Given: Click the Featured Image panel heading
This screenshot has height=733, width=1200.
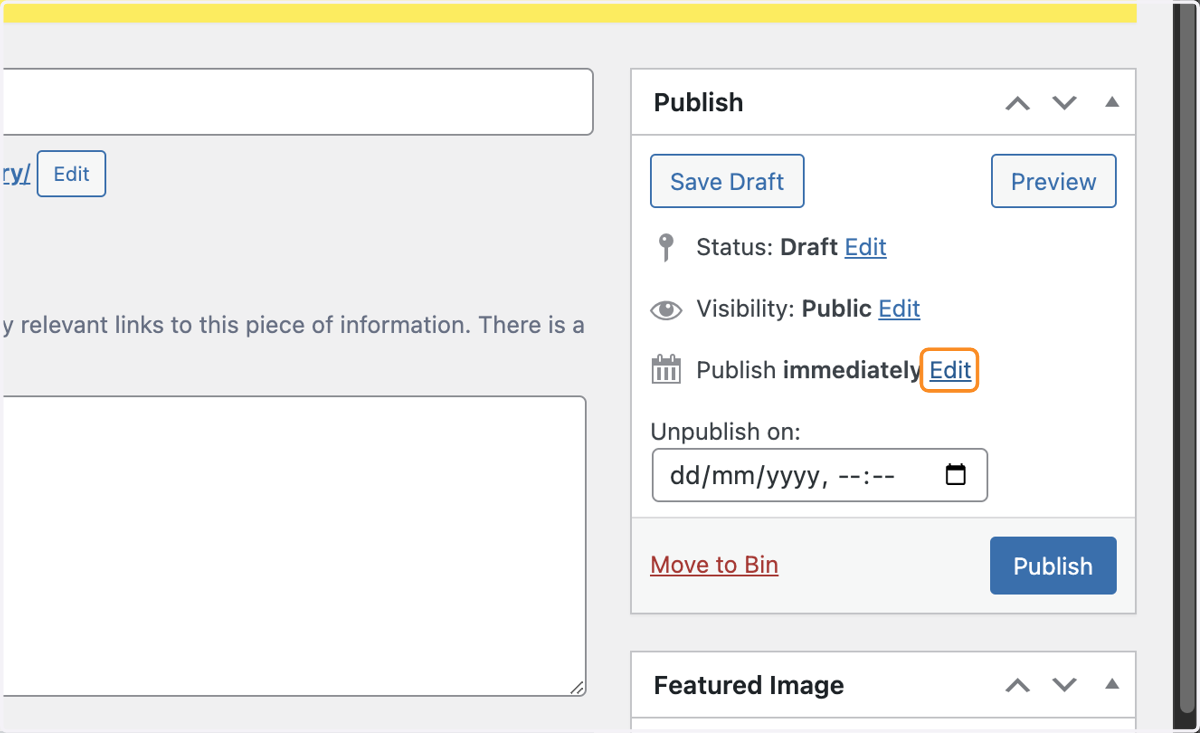Looking at the screenshot, I should (x=749, y=685).
